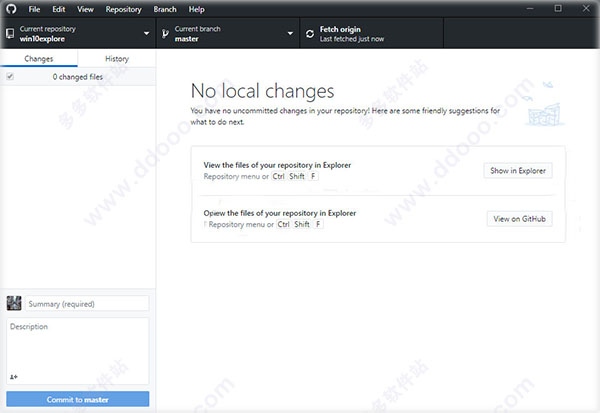Click the No local changes heading
600x413 pixels.
coord(262,91)
